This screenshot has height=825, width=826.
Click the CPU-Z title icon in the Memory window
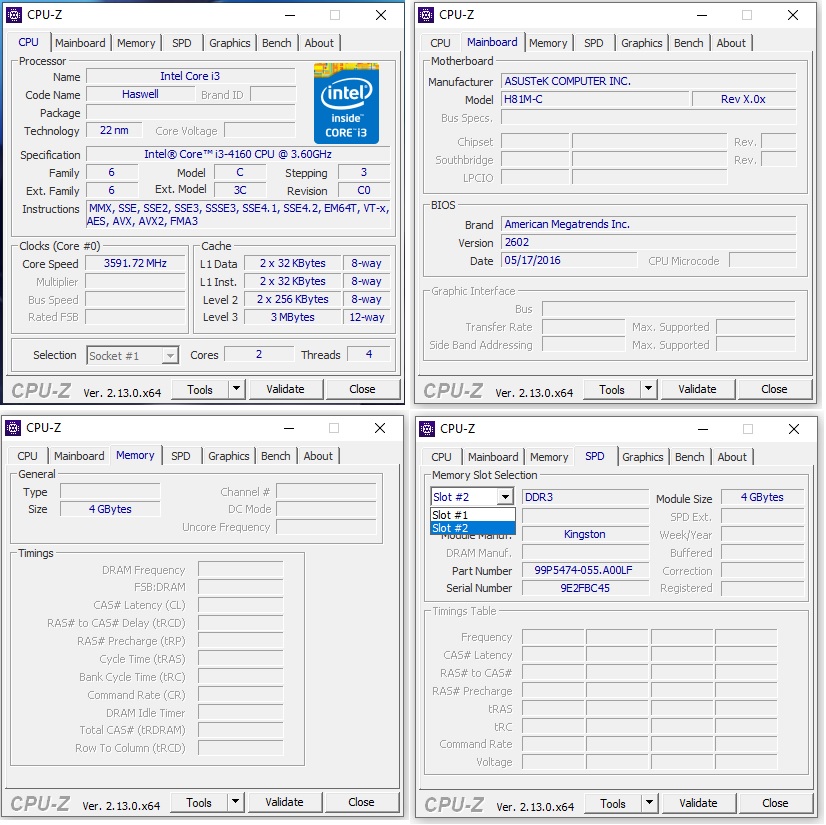tap(13, 428)
